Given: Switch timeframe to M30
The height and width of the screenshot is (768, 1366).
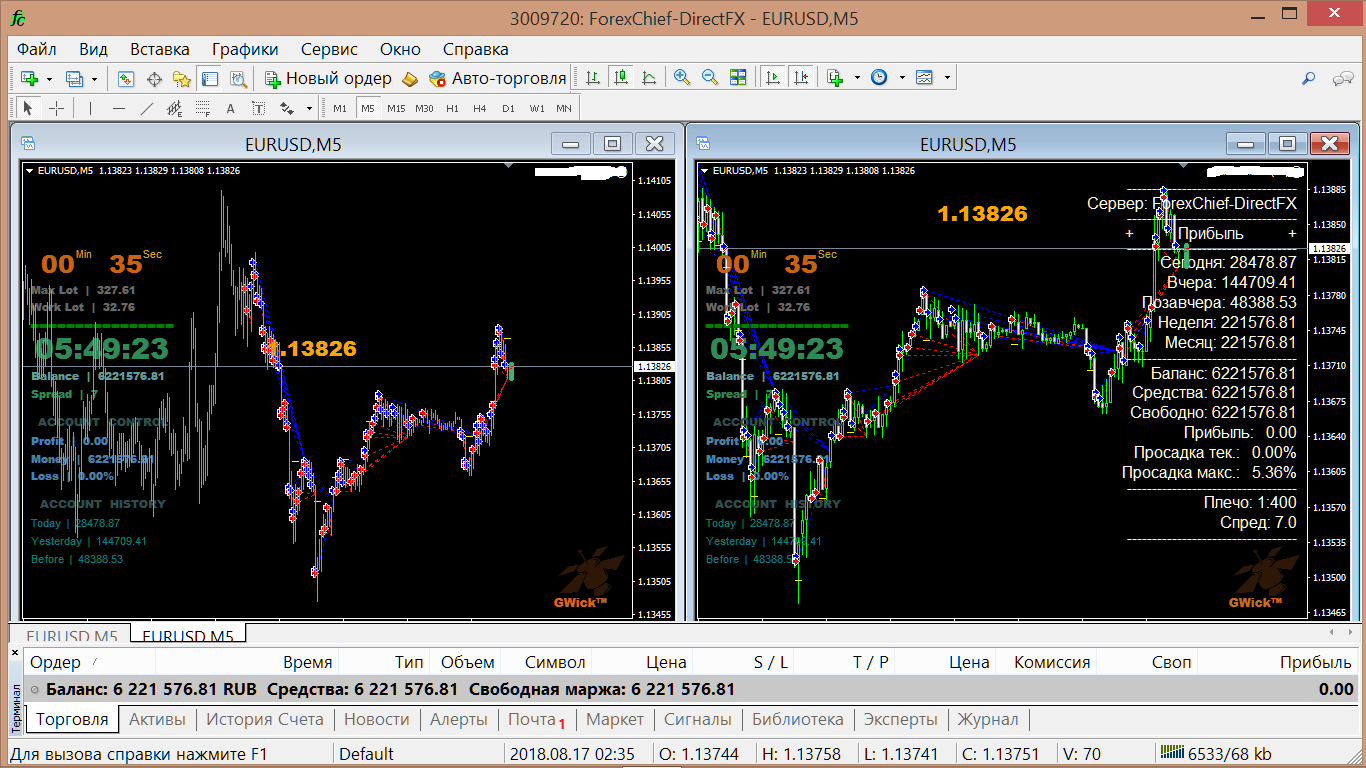Looking at the screenshot, I should click(424, 108).
